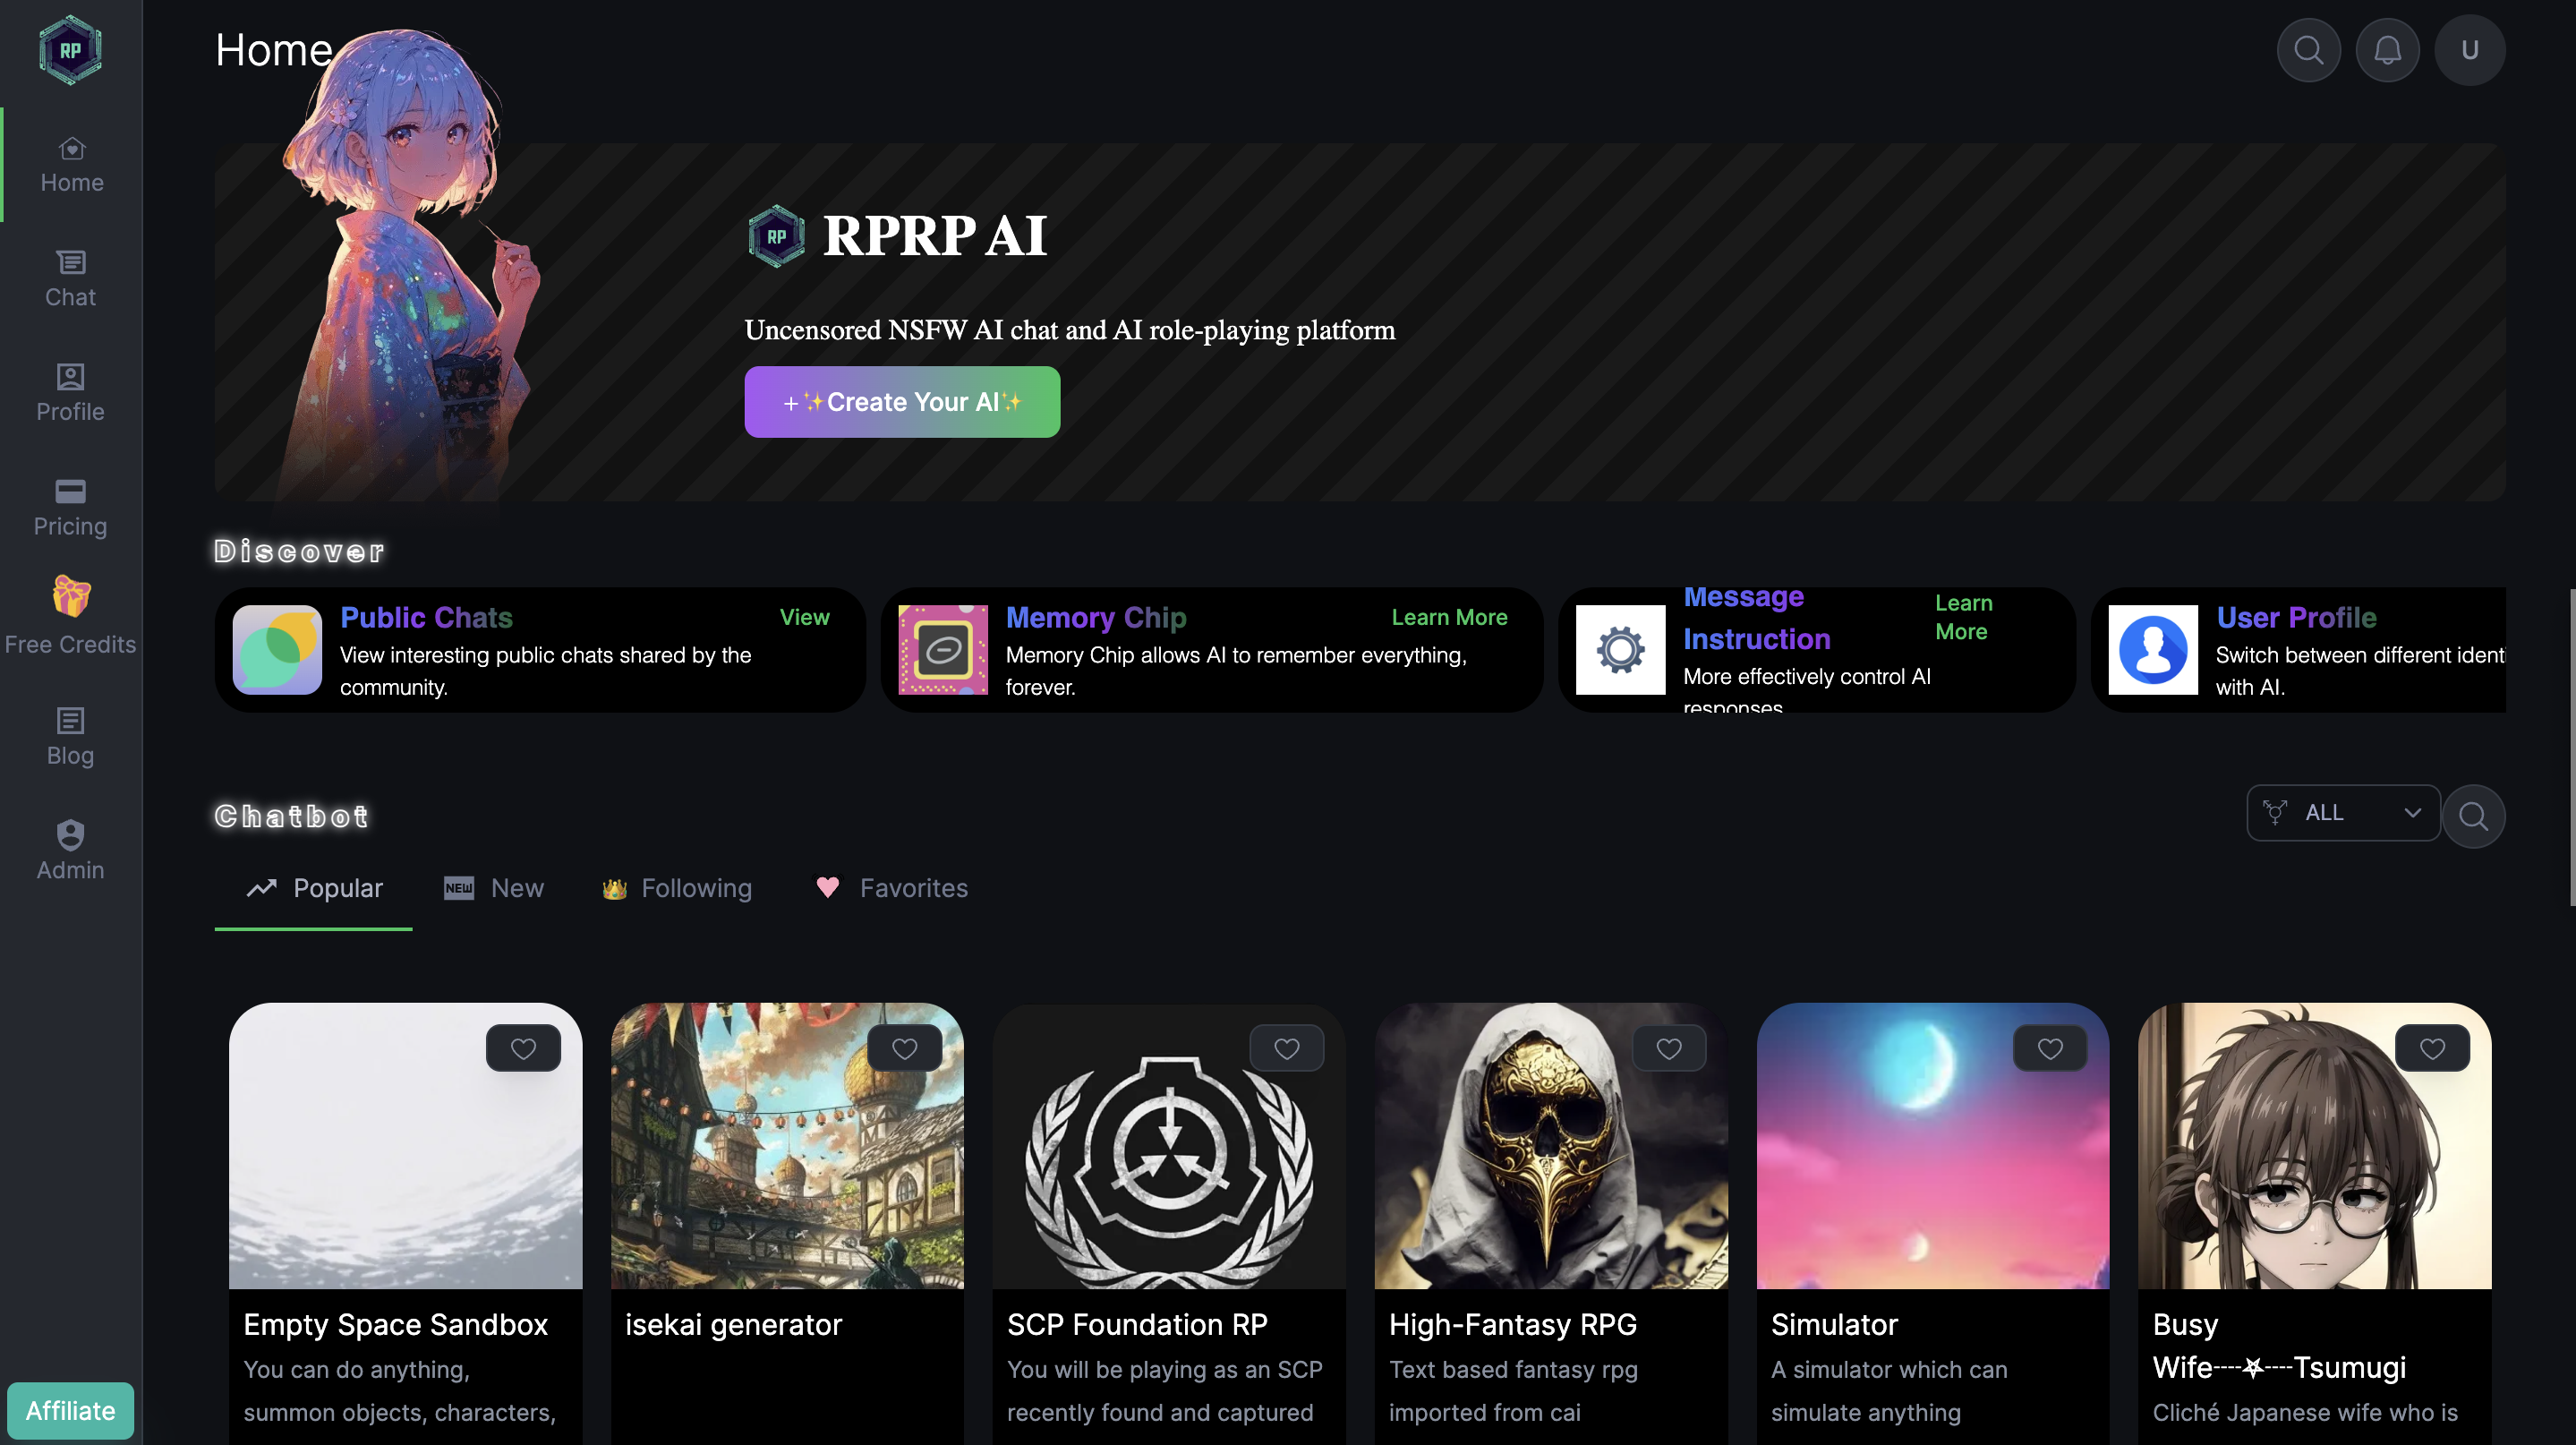Click the search icon in the header

pos(2308,50)
